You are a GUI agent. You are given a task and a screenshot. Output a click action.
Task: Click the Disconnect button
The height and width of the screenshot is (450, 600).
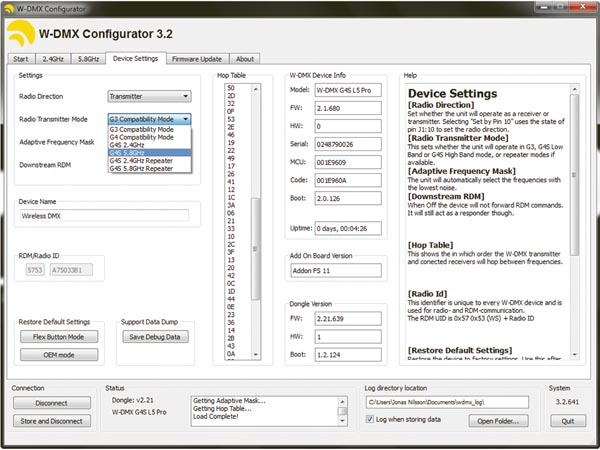52,403
